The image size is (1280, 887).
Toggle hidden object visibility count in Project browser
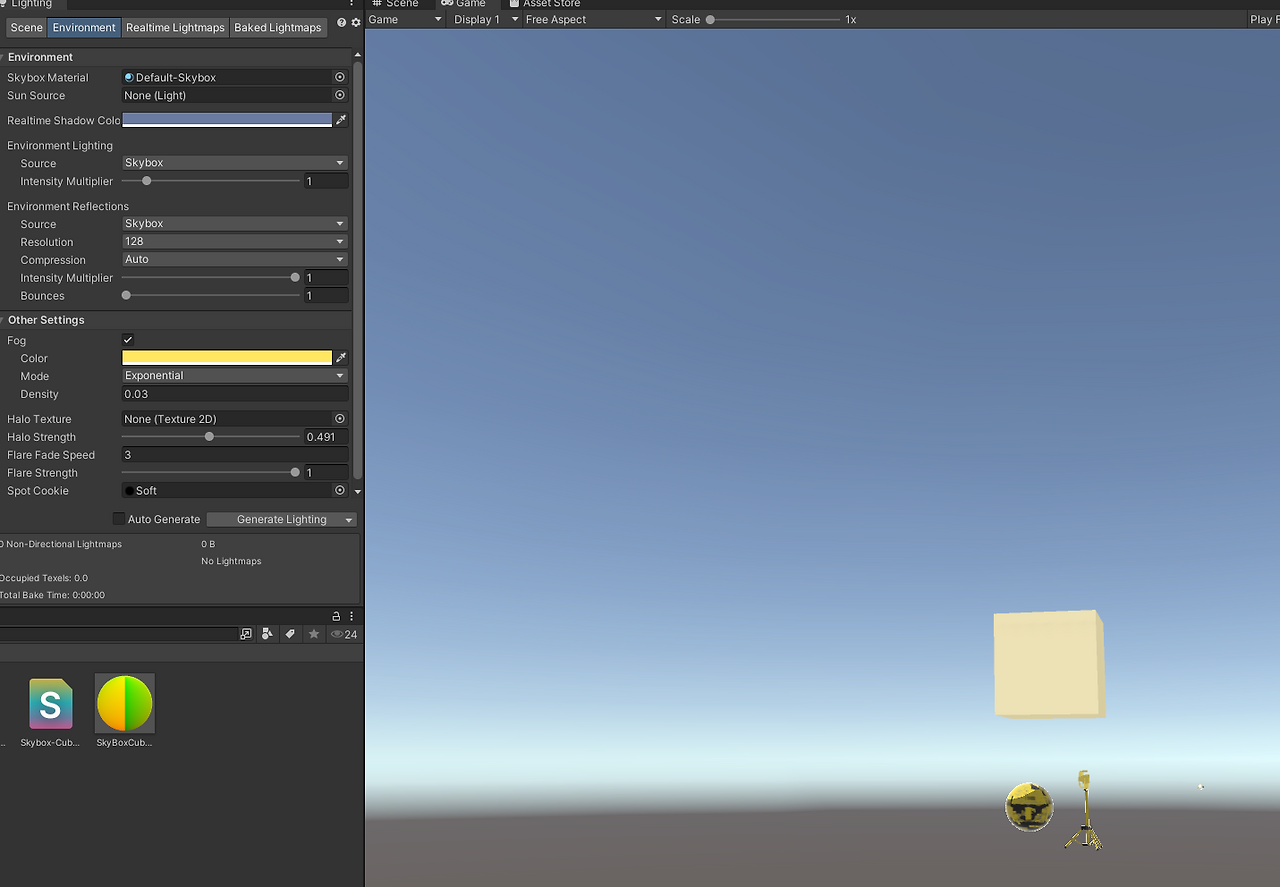(x=343, y=633)
